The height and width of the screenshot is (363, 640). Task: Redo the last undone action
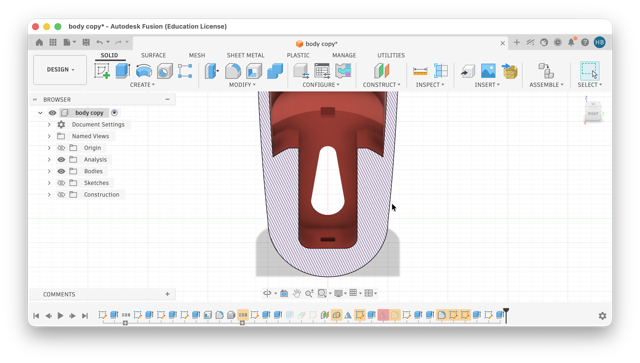118,42
